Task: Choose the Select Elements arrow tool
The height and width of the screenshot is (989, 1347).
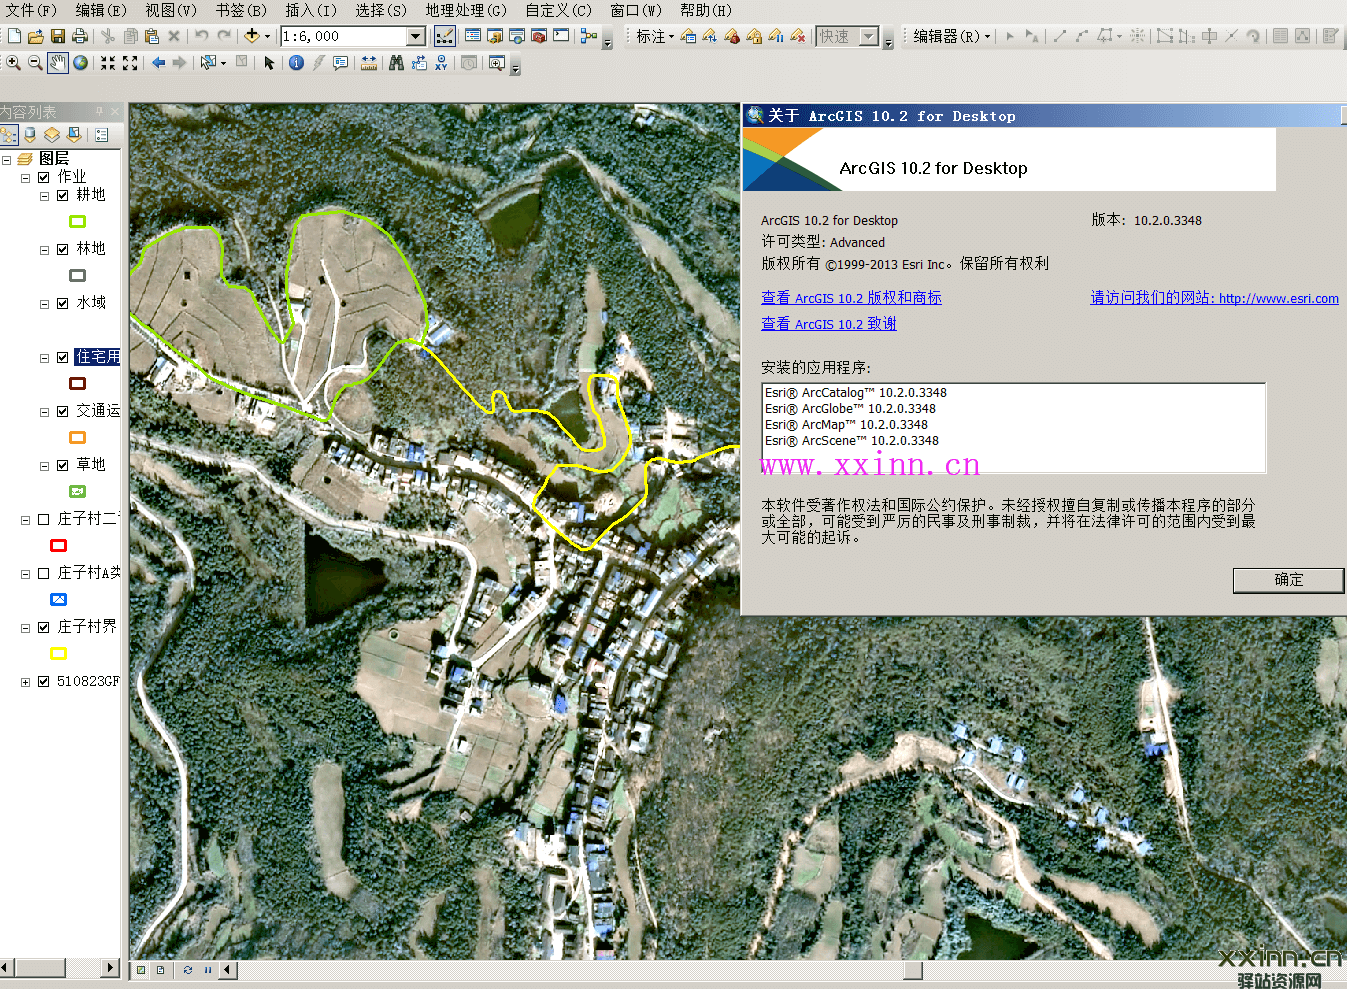Action: click(269, 63)
